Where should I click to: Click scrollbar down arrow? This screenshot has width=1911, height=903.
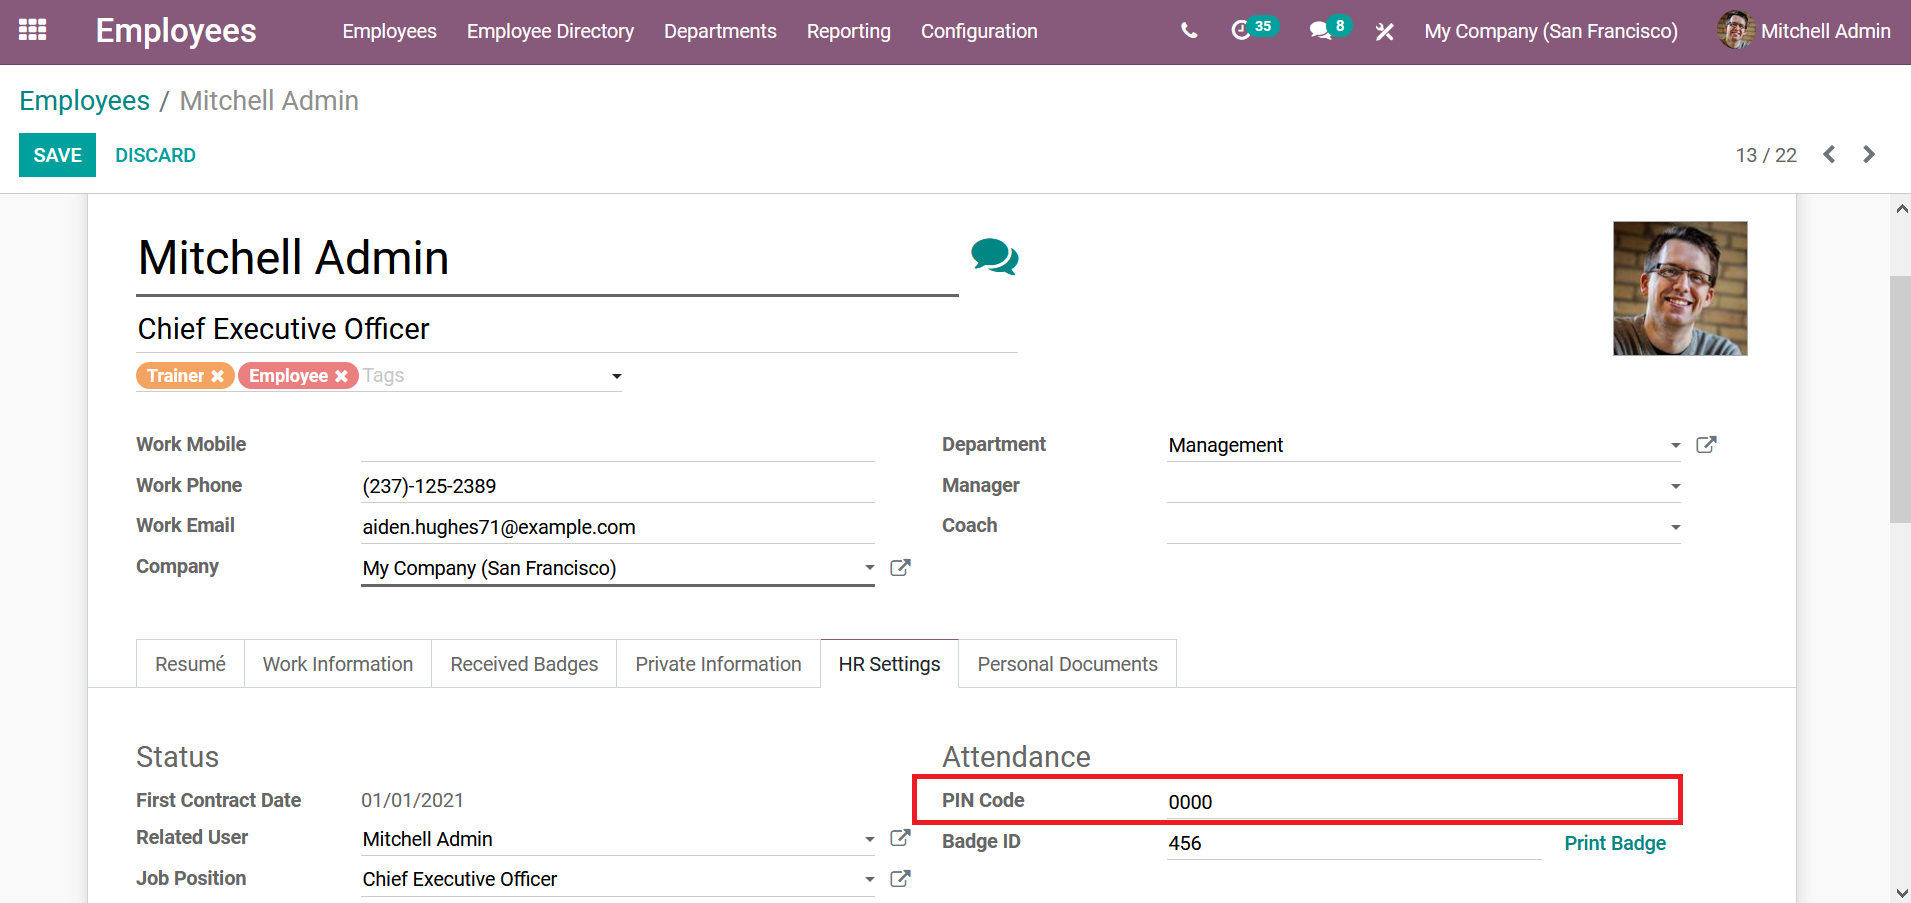(x=1901, y=893)
